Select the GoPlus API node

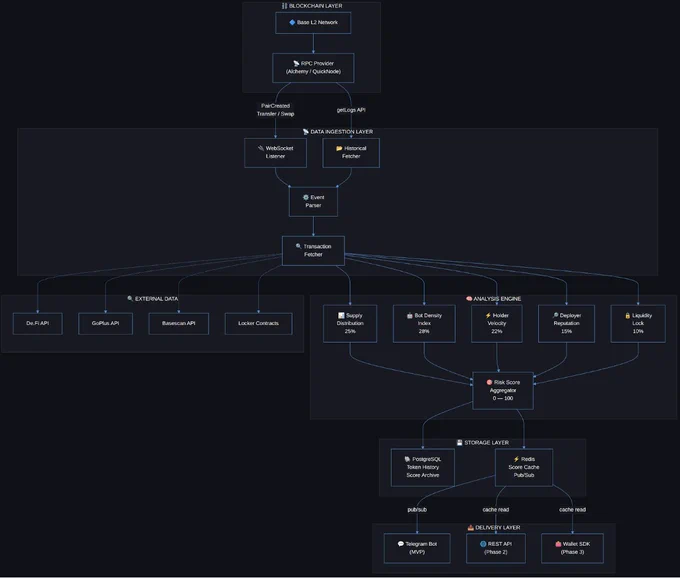tap(105, 323)
